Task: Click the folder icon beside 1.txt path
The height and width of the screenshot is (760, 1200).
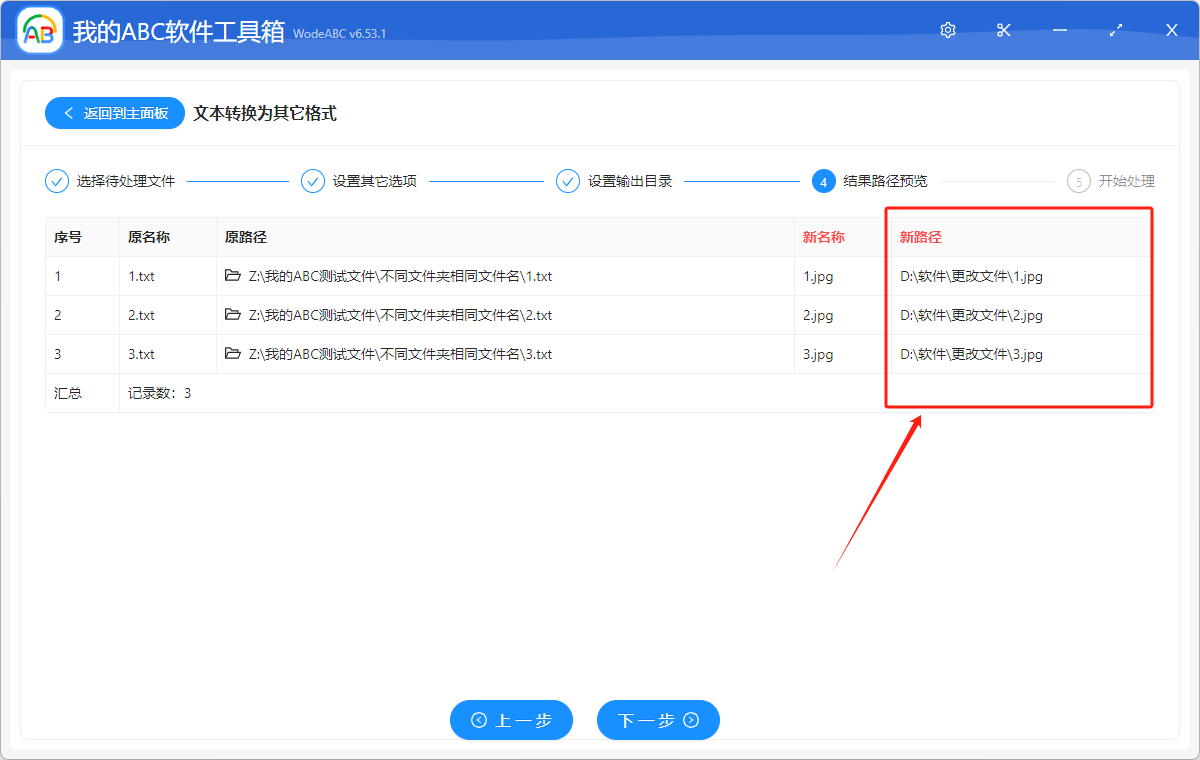Action: [x=233, y=276]
